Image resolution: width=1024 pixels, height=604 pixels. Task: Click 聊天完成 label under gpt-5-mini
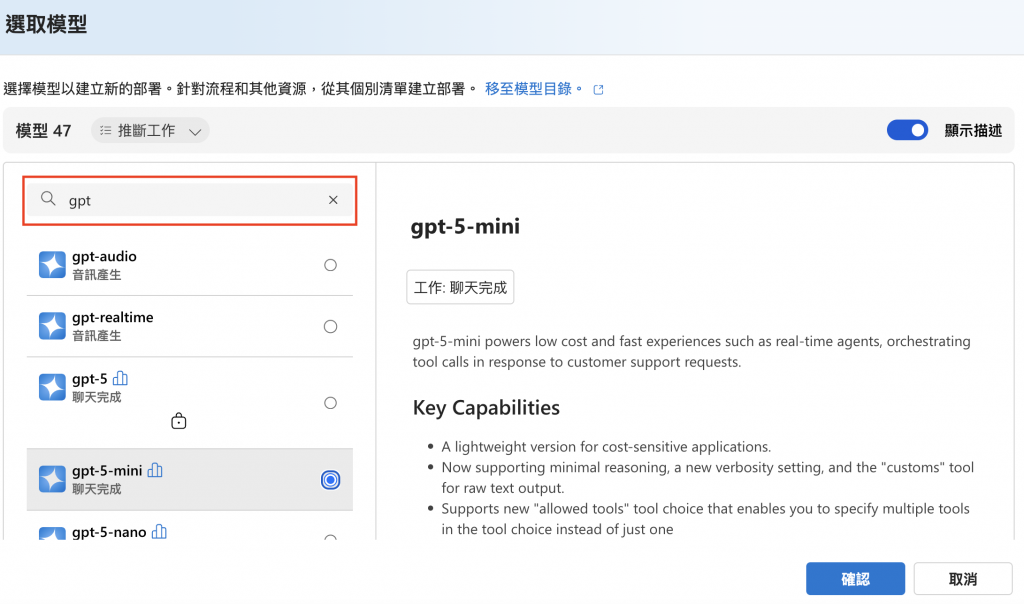pos(97,489)
